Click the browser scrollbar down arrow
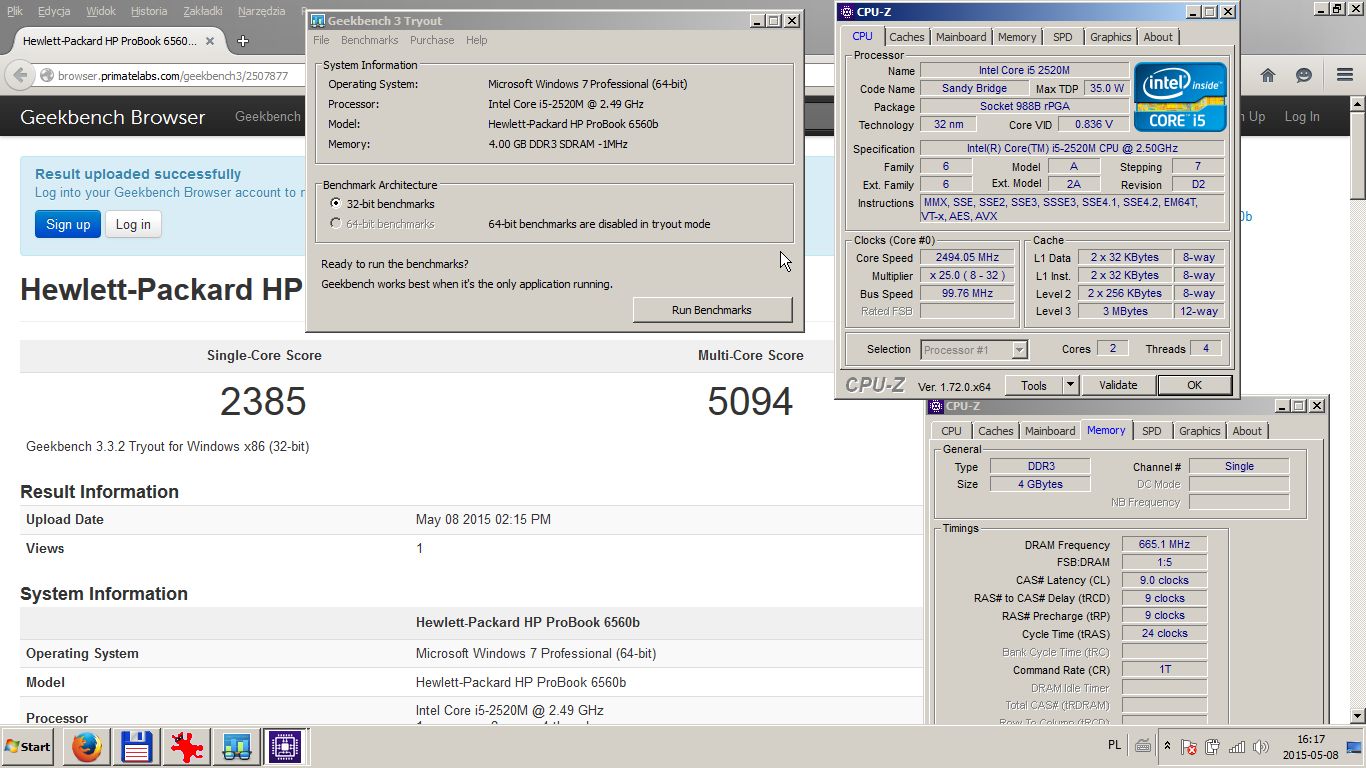 1357,716
